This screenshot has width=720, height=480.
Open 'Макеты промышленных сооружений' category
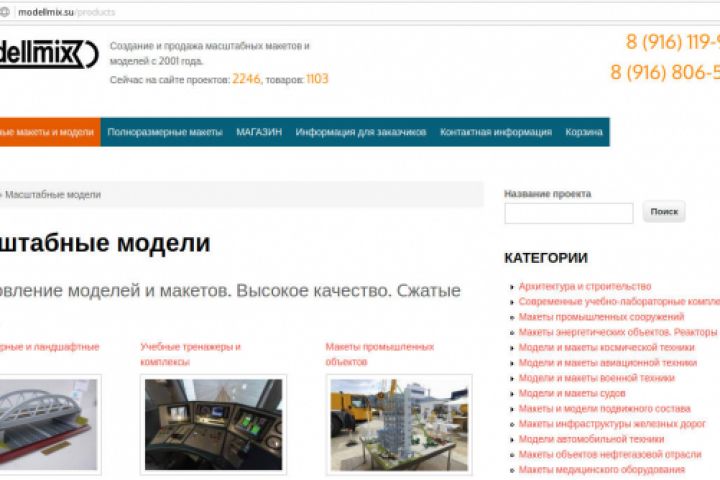pyautogui.click(x=601, y=317)
